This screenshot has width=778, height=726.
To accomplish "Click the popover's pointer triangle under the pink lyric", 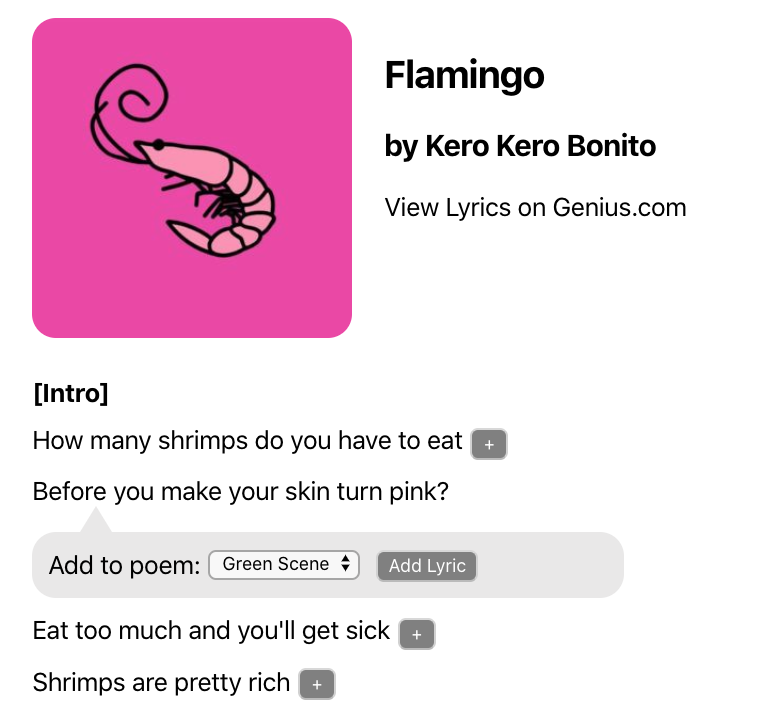I will 96,522.
